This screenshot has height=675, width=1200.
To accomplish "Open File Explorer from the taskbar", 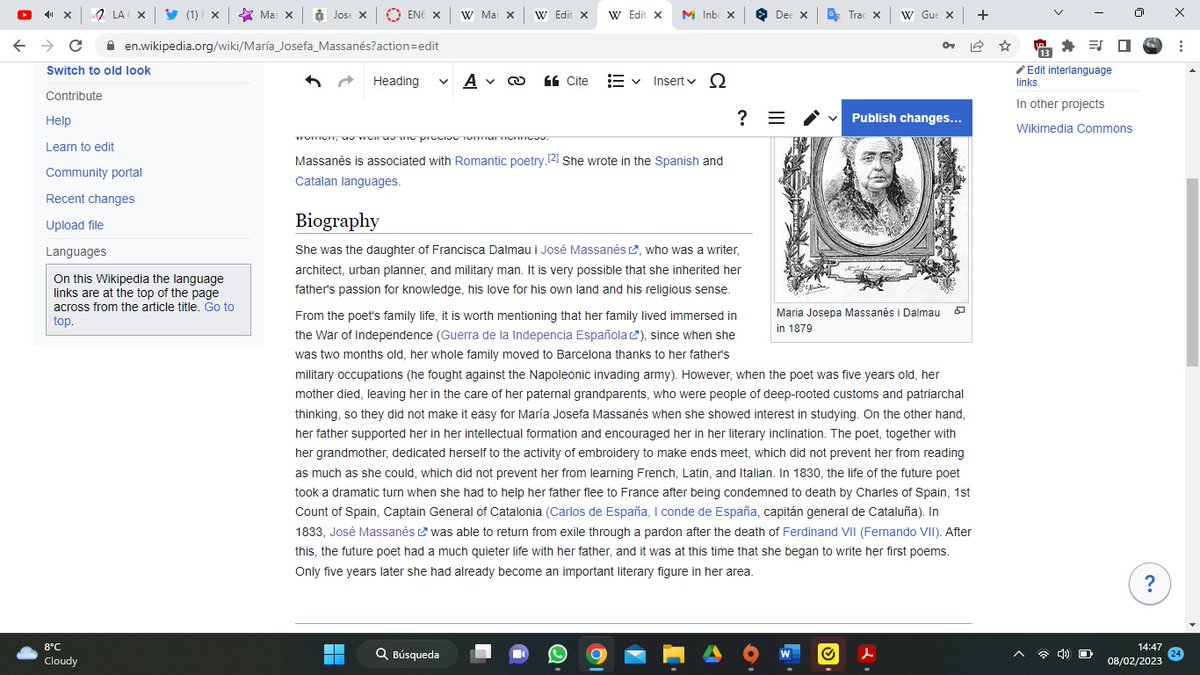I will [673, 654].
